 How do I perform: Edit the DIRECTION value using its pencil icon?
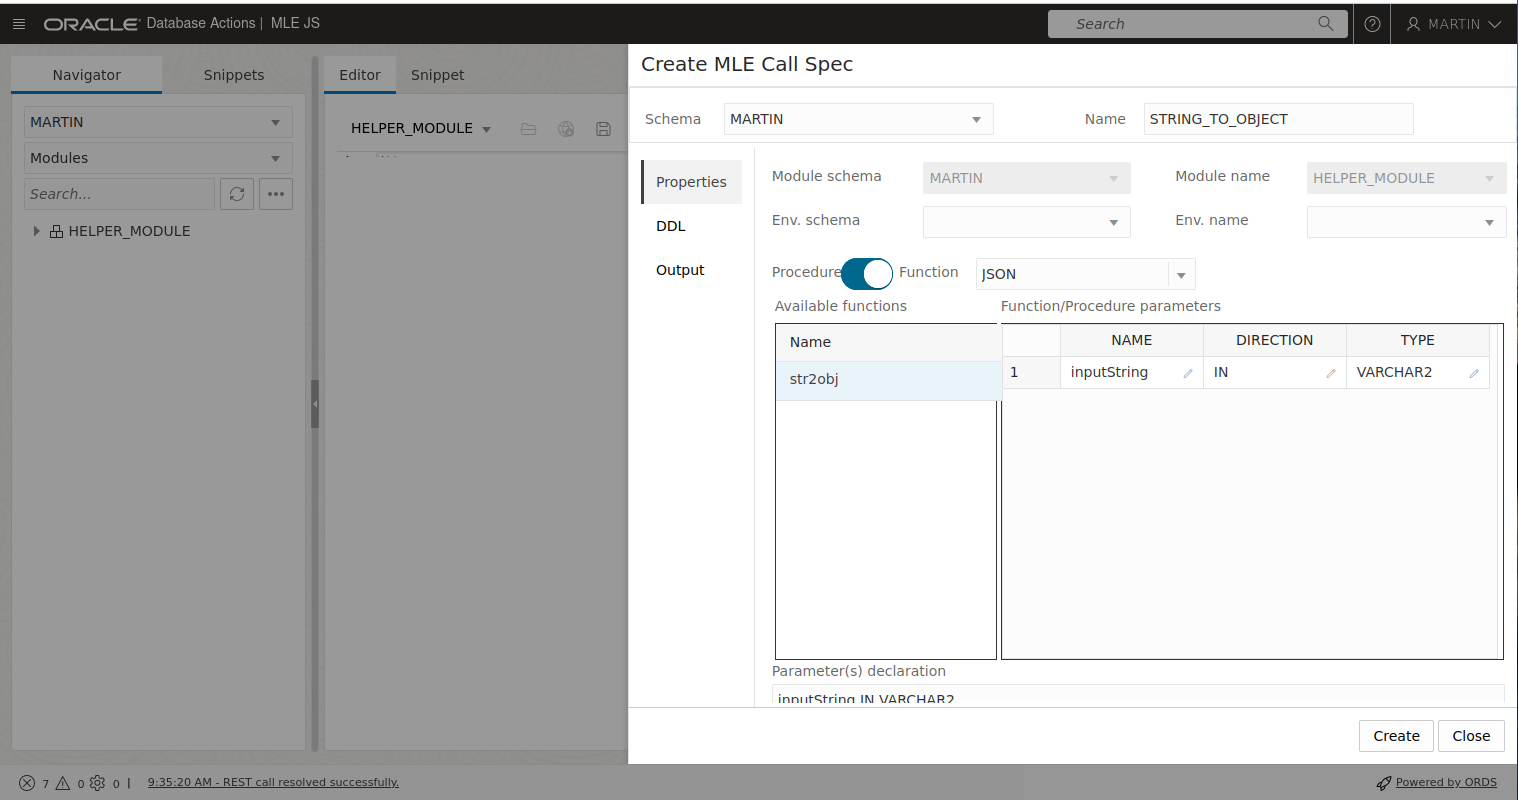[x=1331, y=372]
